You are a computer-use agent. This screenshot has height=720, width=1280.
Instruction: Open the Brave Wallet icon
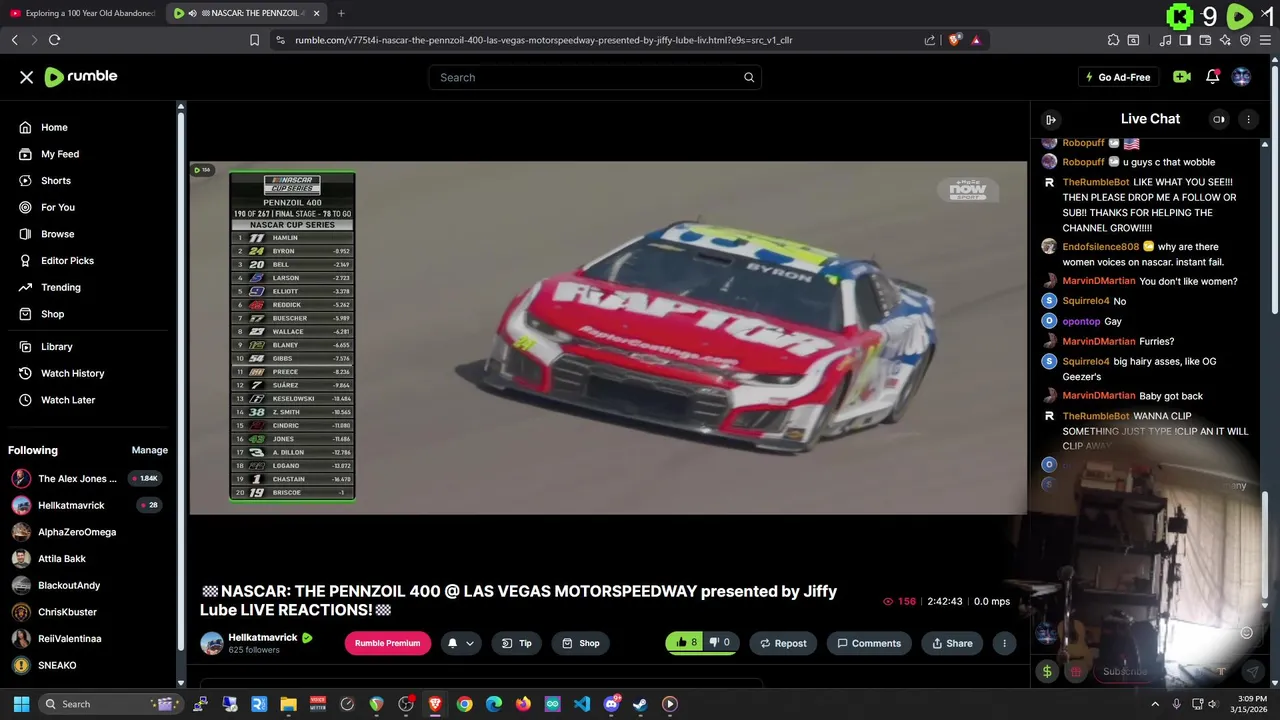pyautogui.click(x=1205, y=40)
